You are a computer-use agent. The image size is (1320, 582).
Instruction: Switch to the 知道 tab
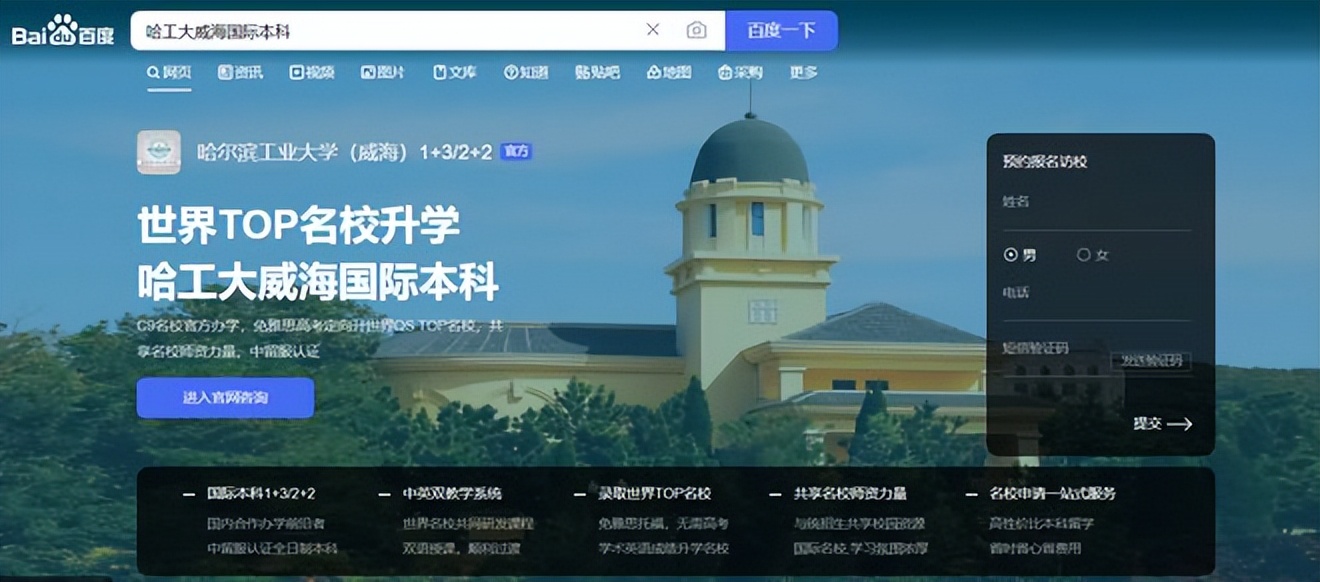point(526,72)
